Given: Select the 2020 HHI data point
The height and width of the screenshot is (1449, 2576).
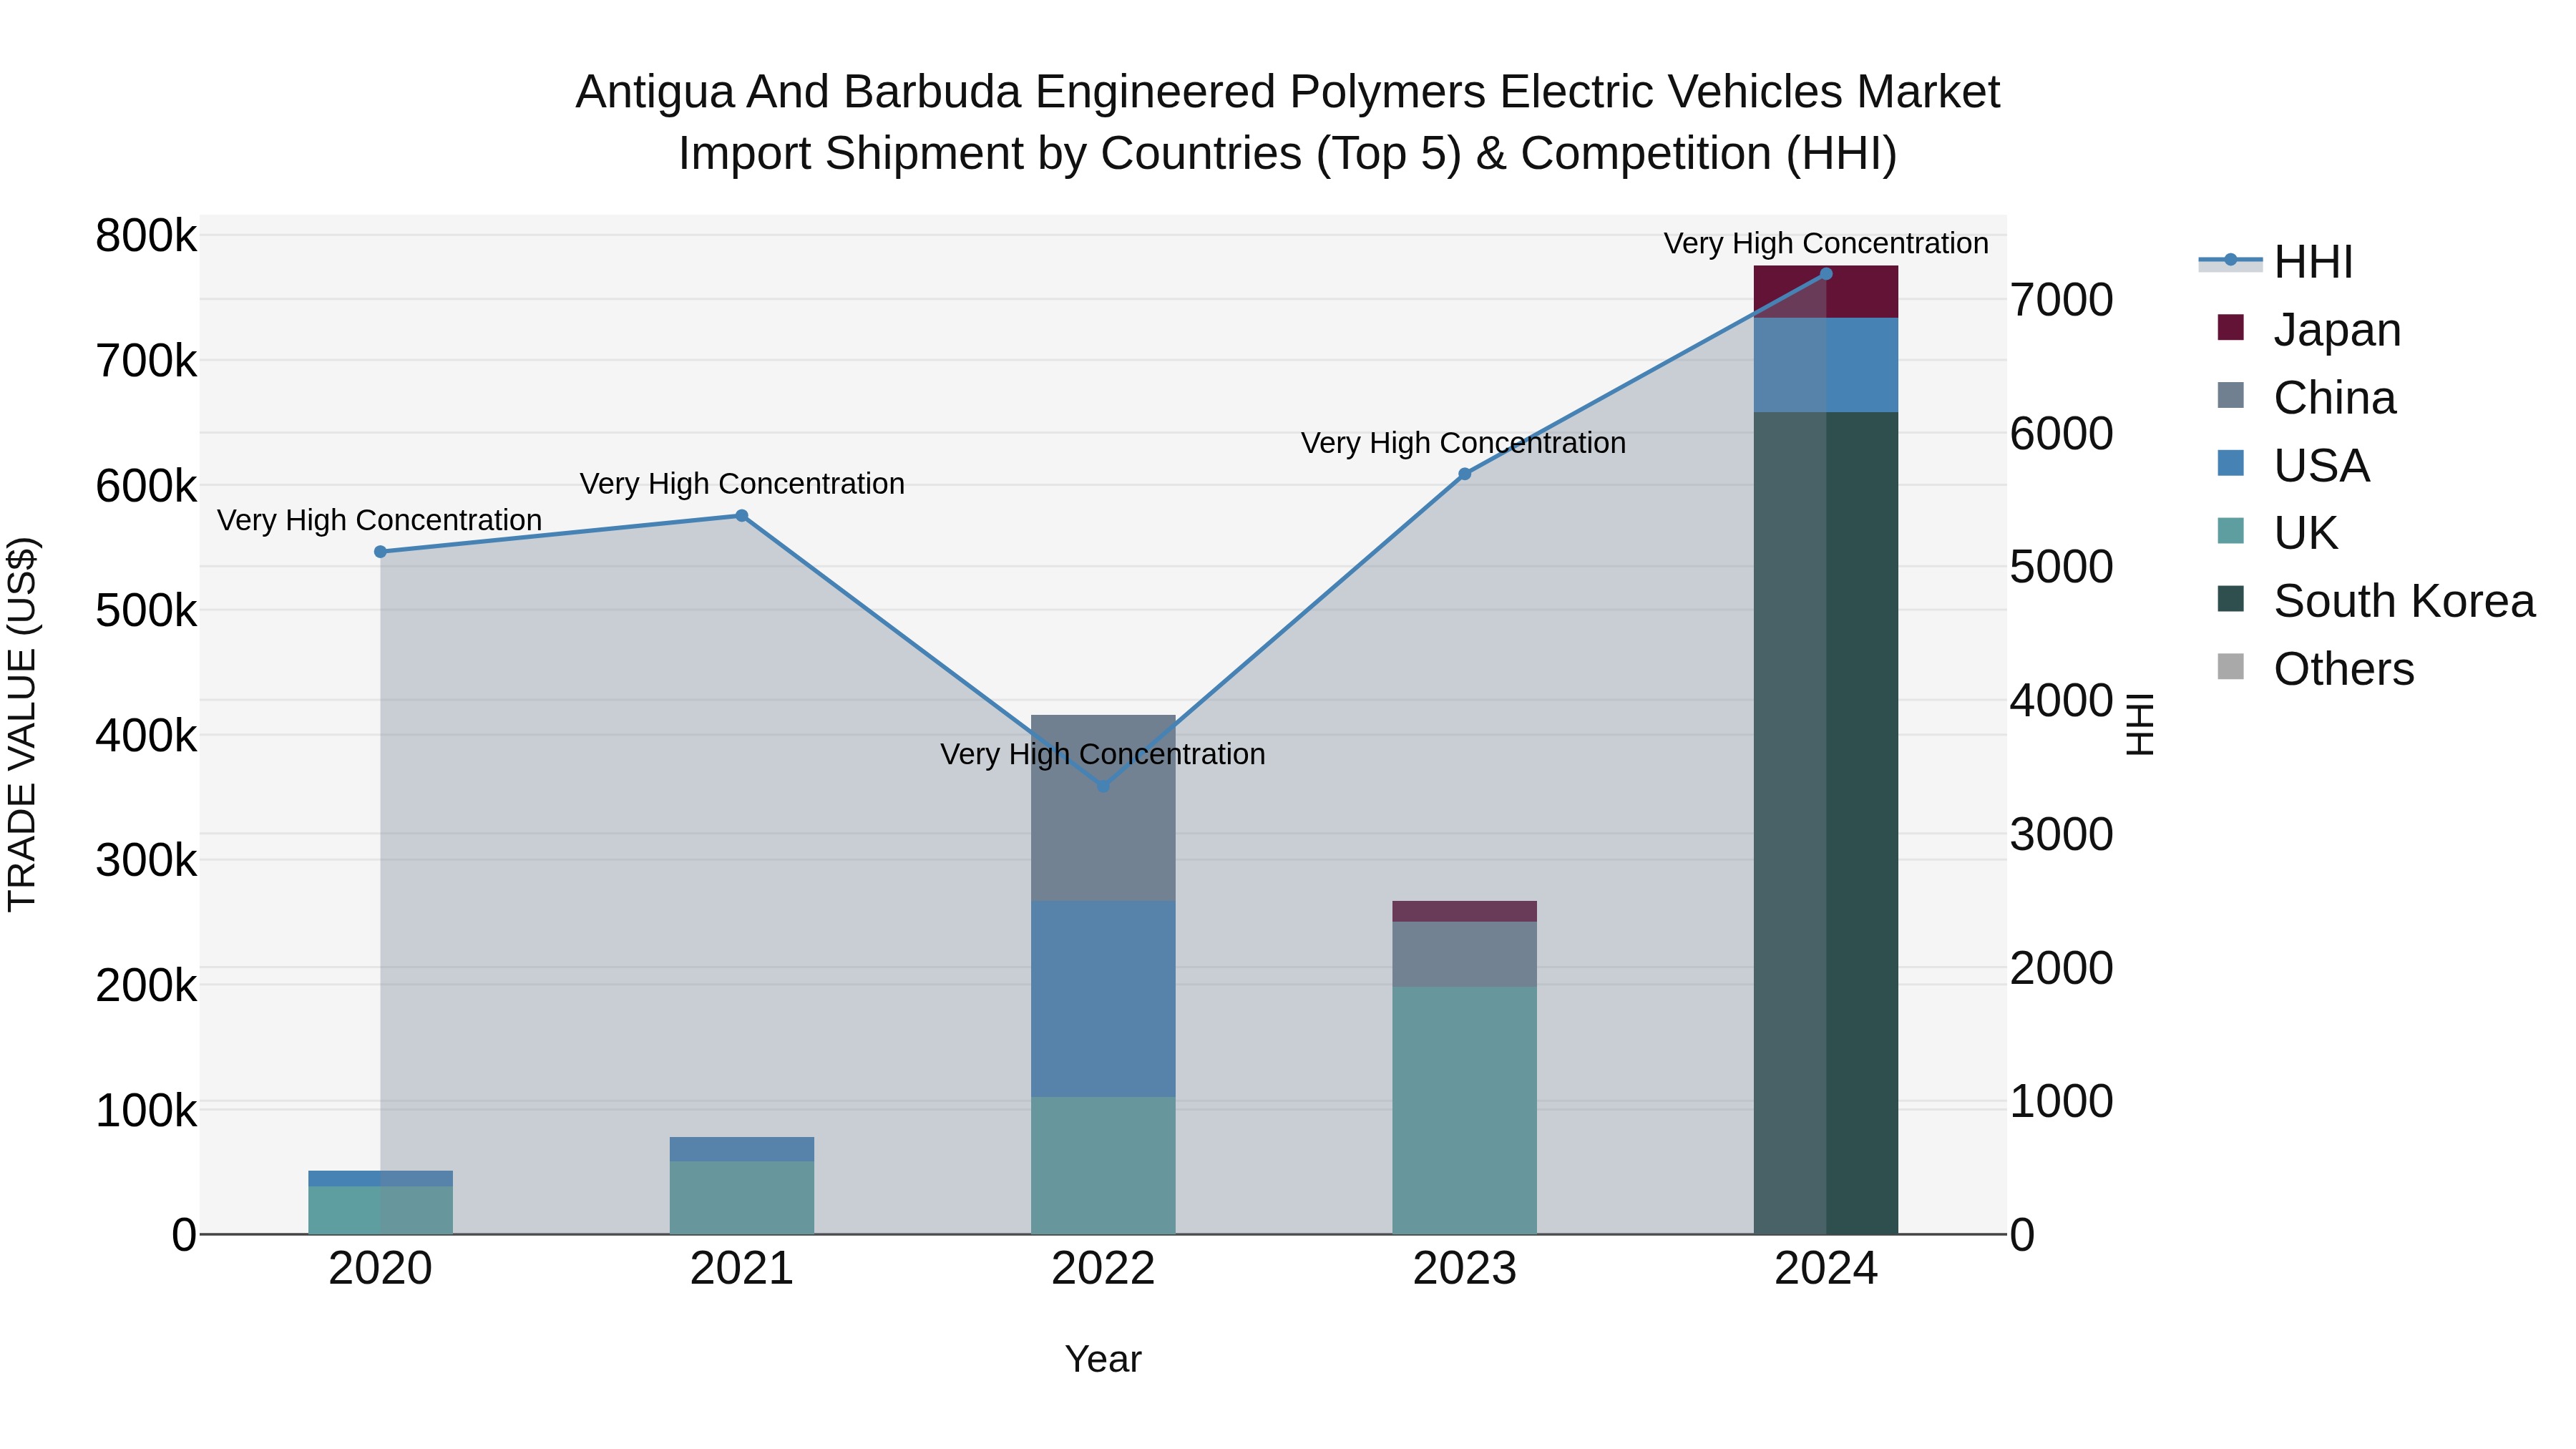Looking at the screenshot, I should (380, 552).
